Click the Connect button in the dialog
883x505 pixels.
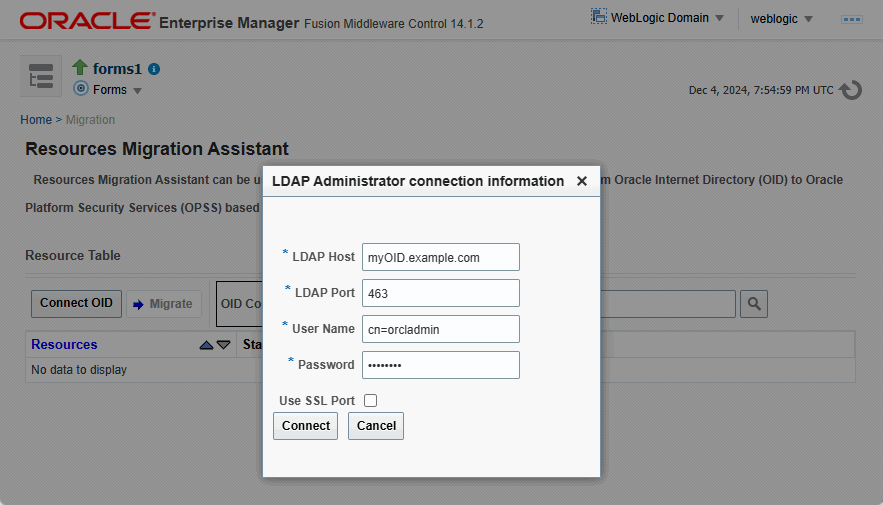point(305,426)
